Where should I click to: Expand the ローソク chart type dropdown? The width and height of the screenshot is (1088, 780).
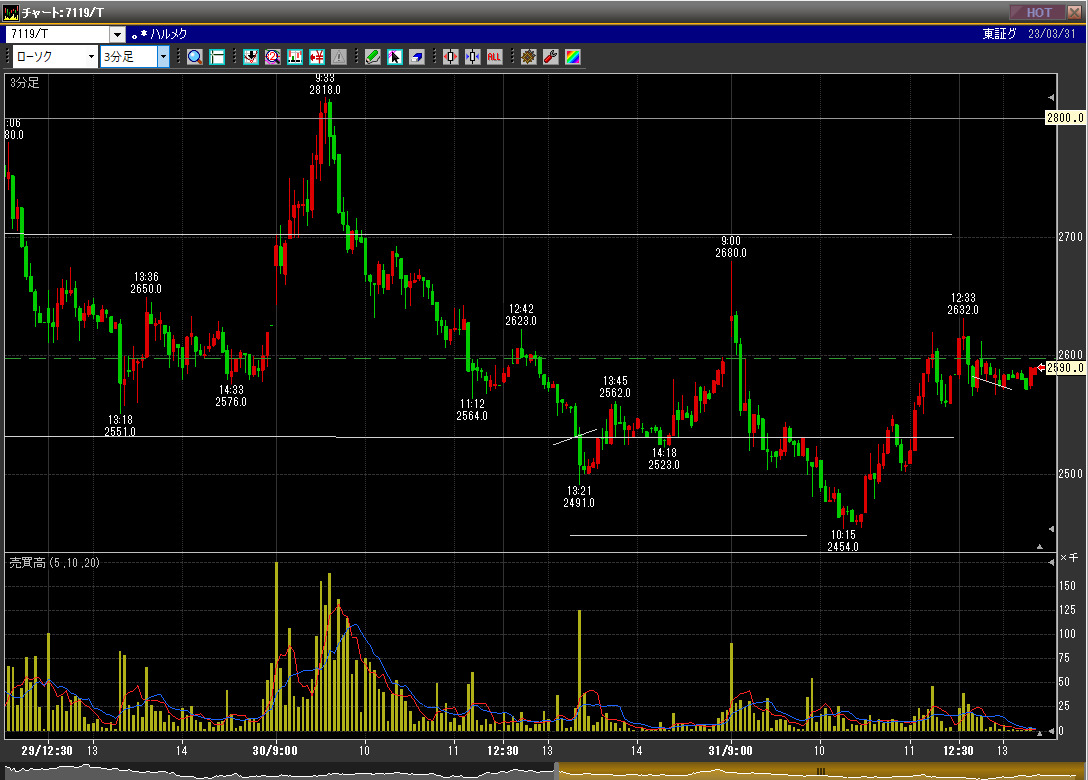coord(91,57)
